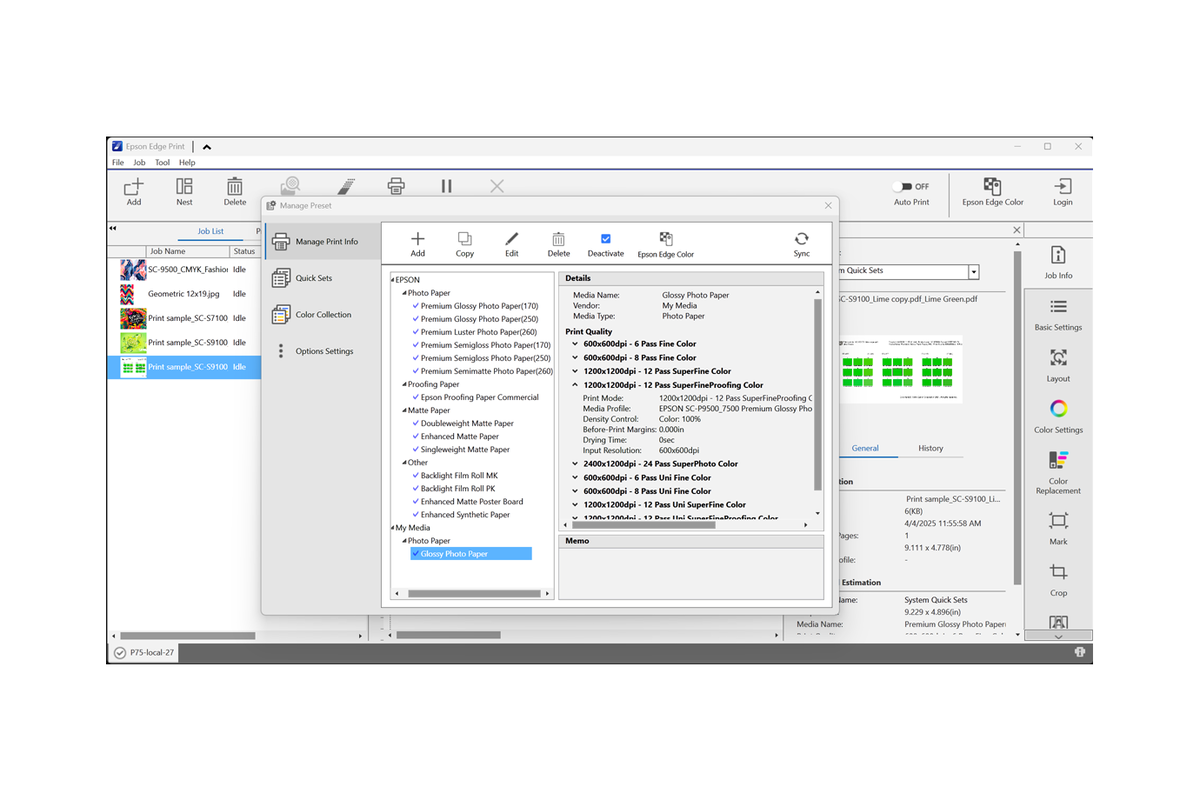Click the Status column header
Viewport: 1200px width, 800px height.
245,252
